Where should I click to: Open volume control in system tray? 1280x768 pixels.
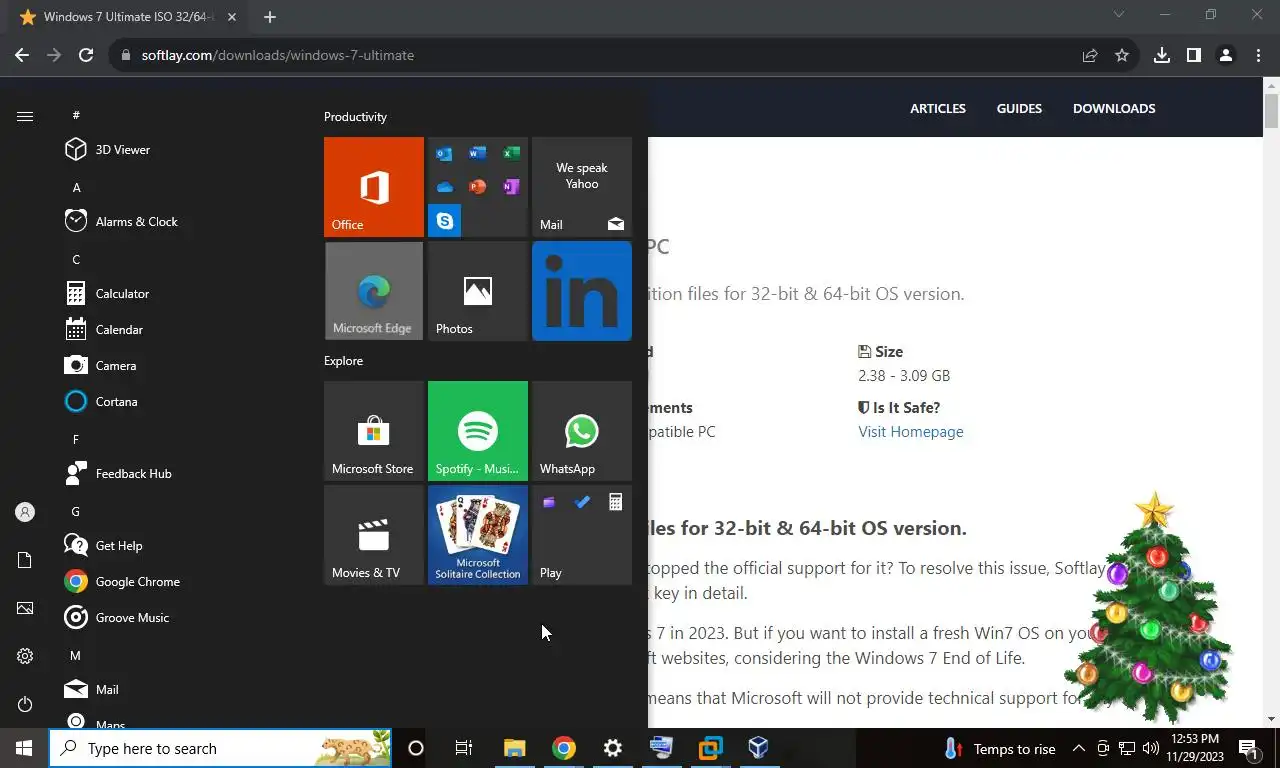click(x=1151, y=748)
